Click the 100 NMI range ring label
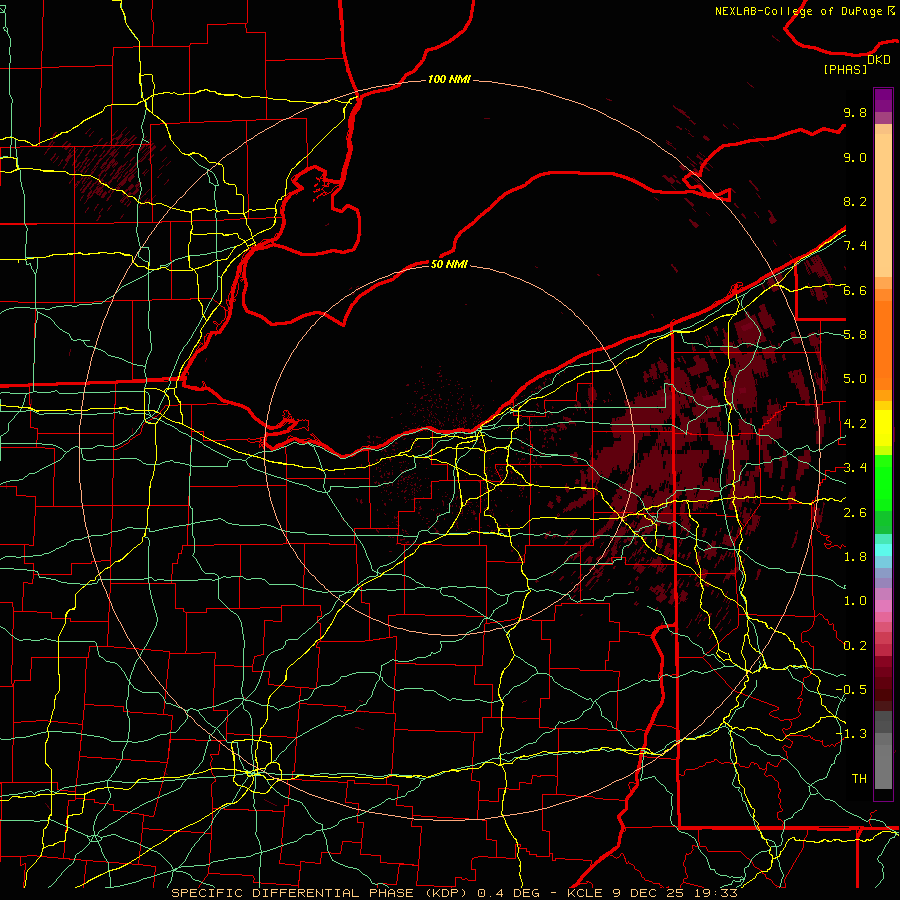The height and width of the screenshot is (900, 900). (x=449, y=79)
